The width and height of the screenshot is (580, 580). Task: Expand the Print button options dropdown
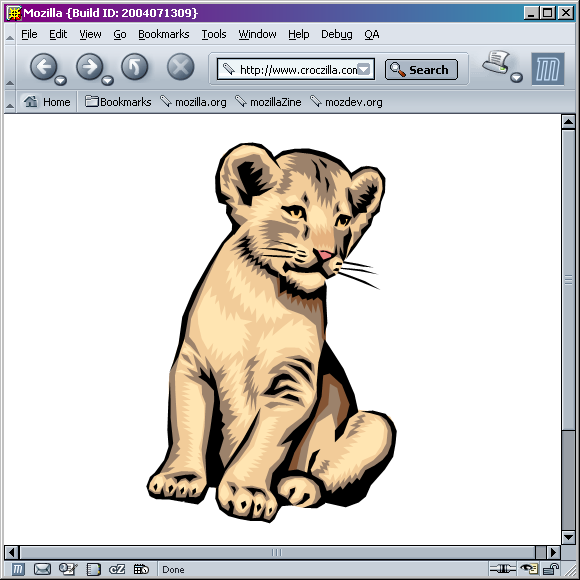tap(517, 77)
